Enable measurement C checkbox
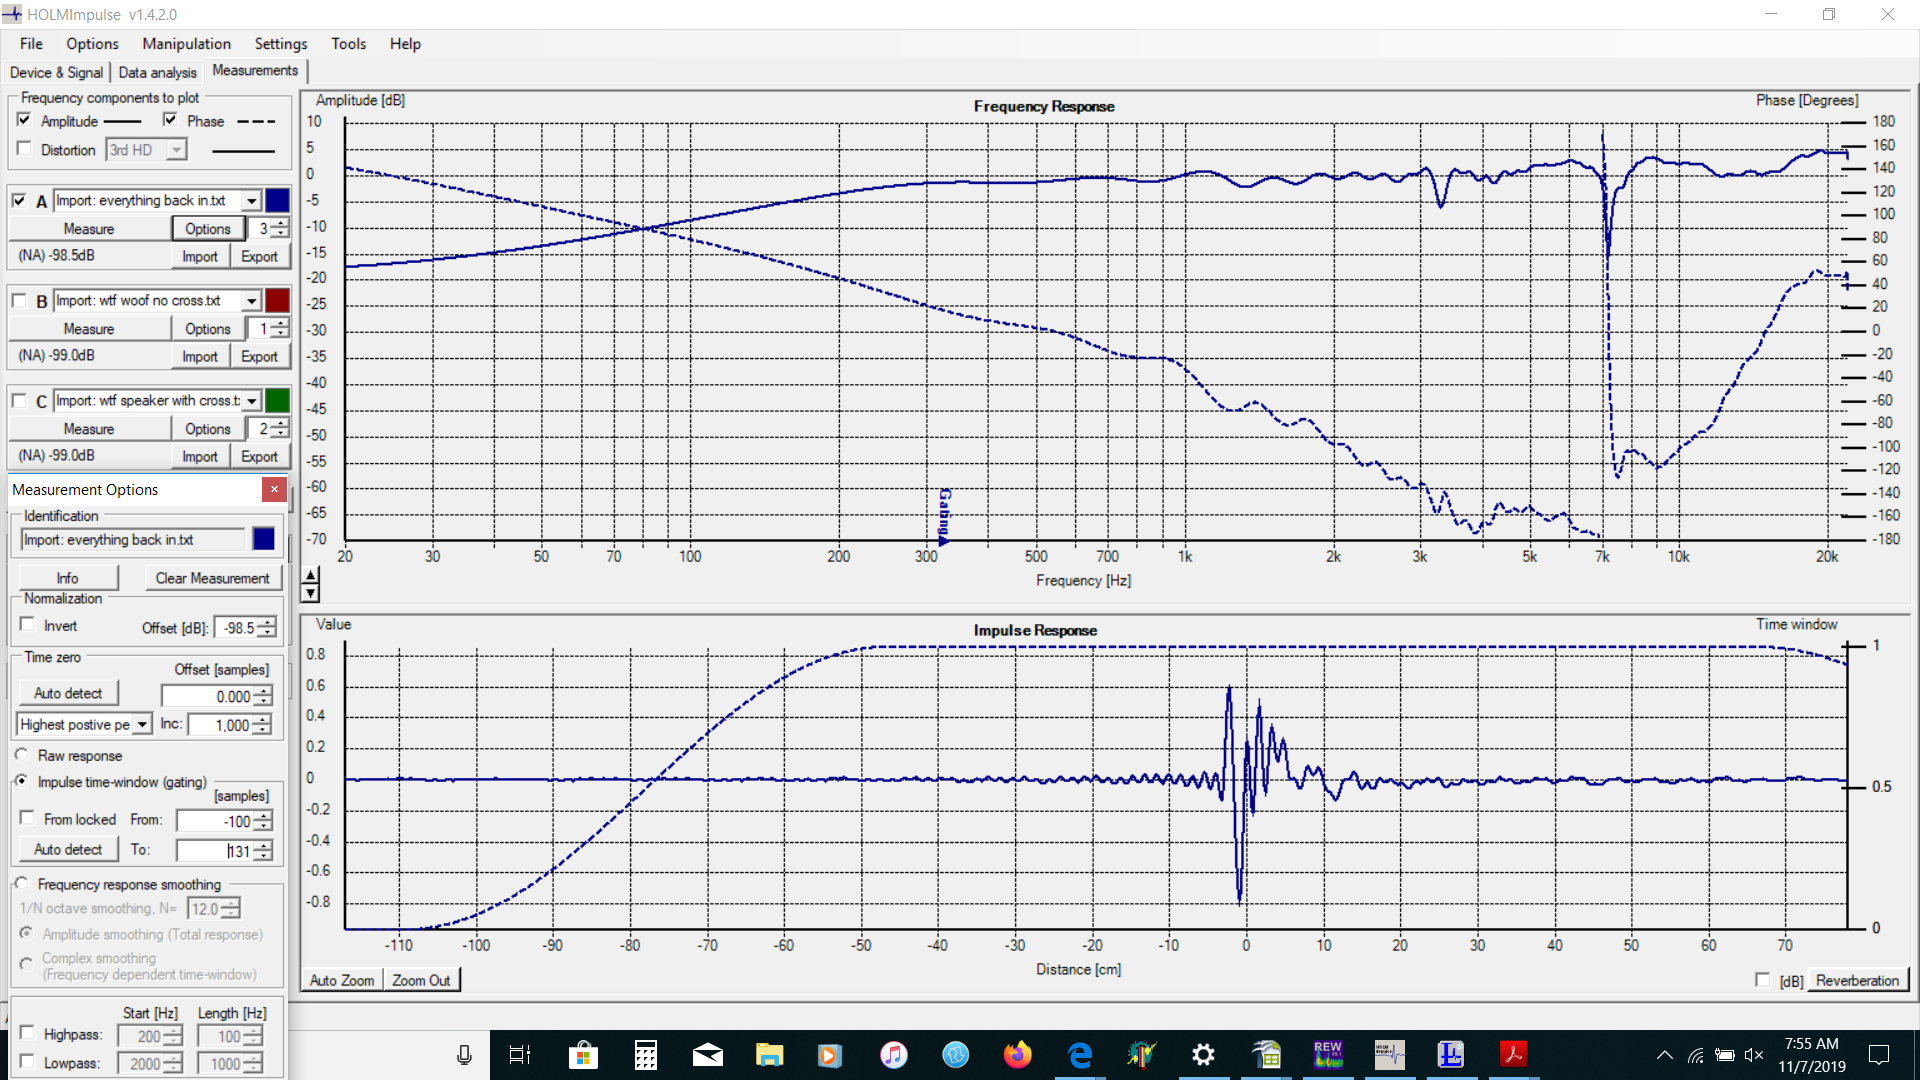Image resolution: width=1920 pixels, height=1080 pixels. 19,400
